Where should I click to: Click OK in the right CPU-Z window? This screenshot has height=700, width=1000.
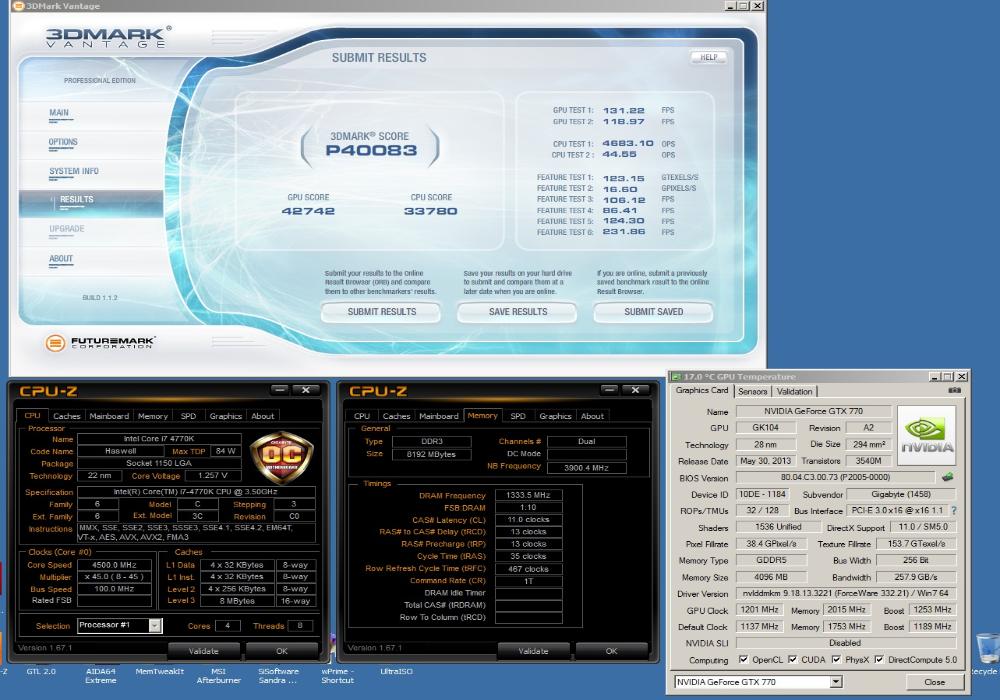(x=612, y=651)
